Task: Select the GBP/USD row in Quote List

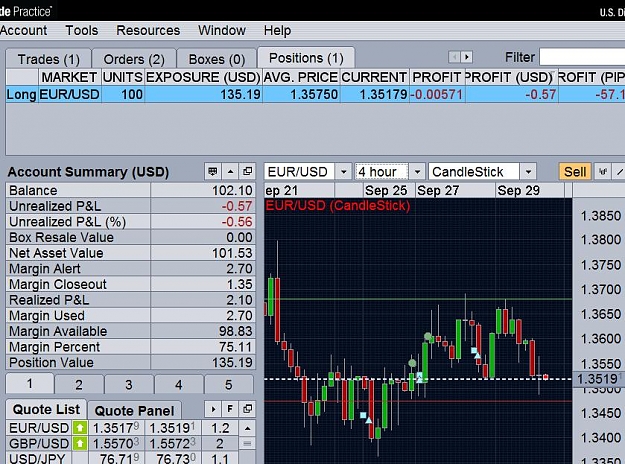Action: click(x=123, y=443)
